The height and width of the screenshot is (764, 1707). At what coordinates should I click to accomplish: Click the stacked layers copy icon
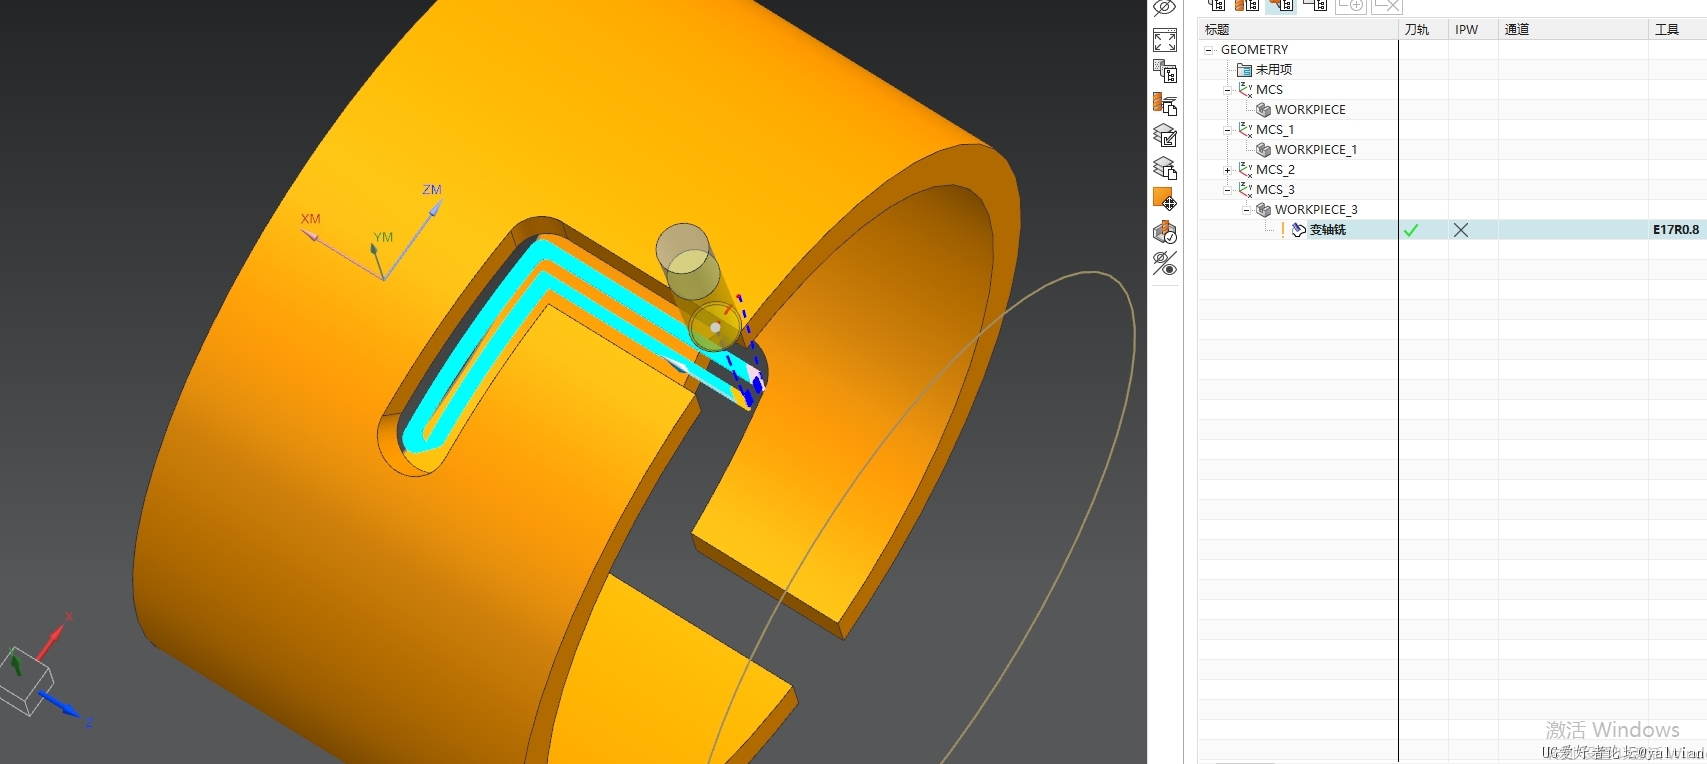[x=1165, y=167]
